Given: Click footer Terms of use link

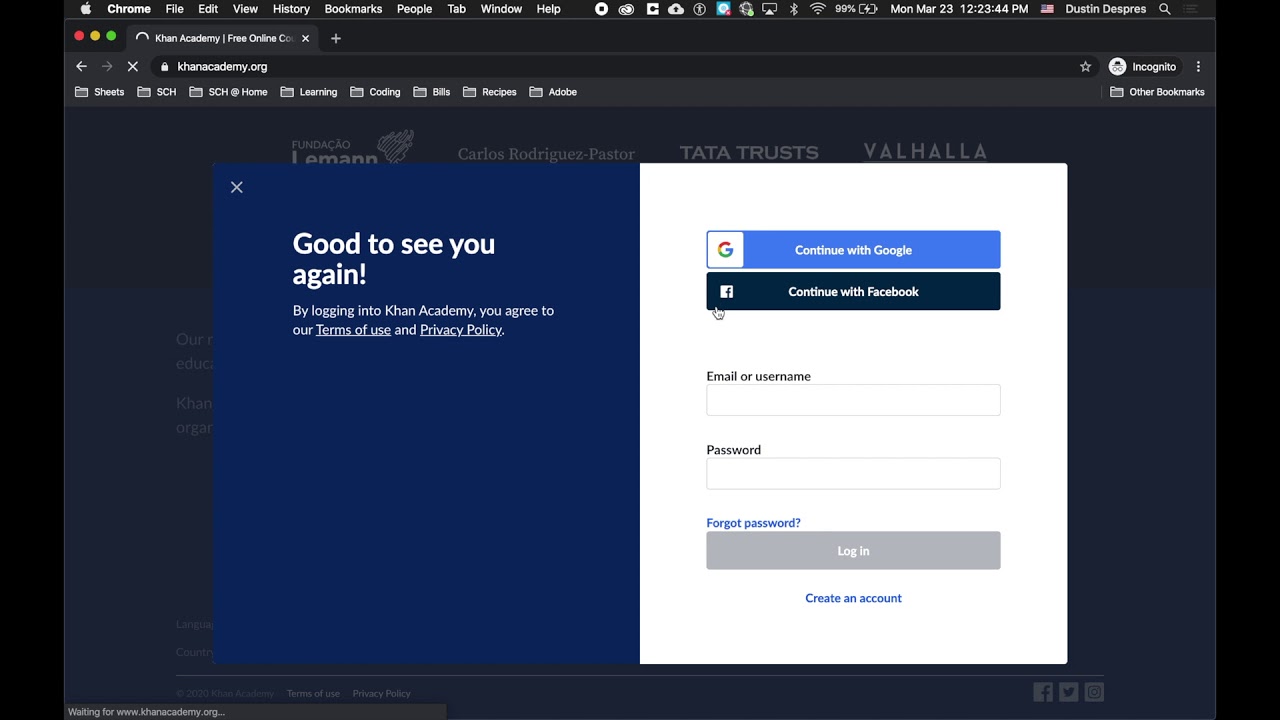Looking at the screenshot, I should (x=313, y=694).
